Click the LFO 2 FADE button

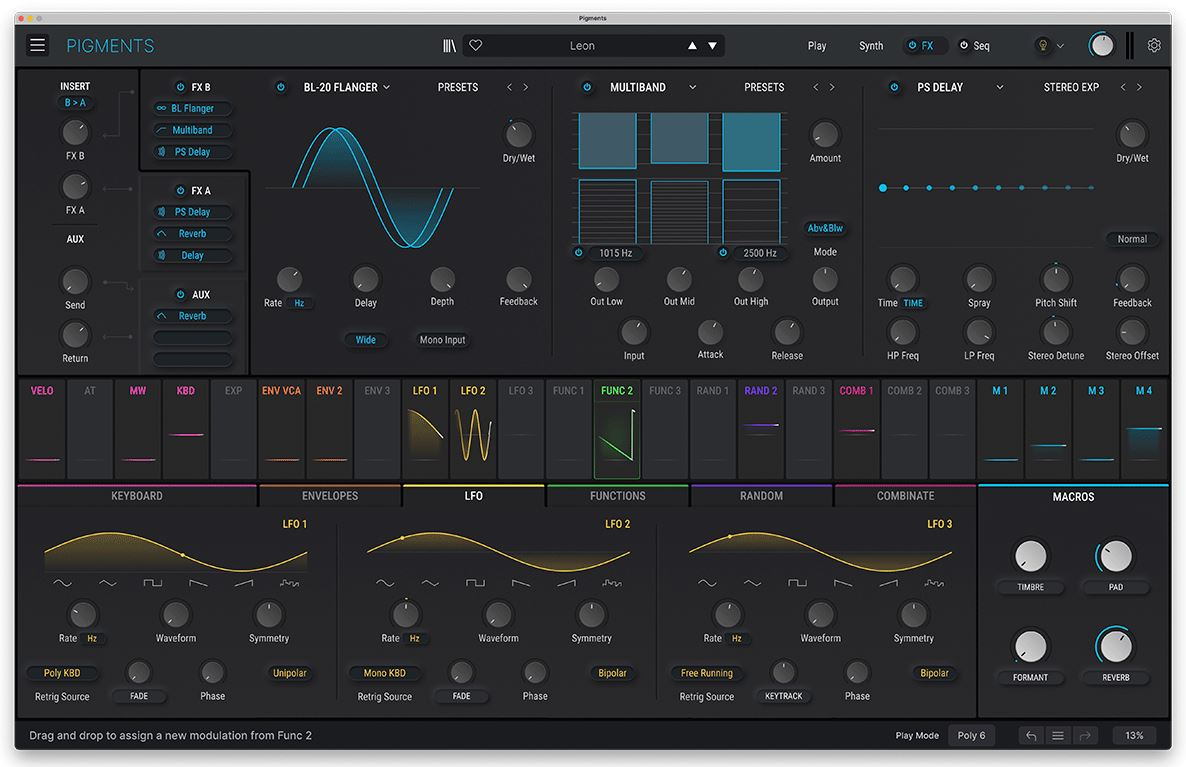coord(461,696)
